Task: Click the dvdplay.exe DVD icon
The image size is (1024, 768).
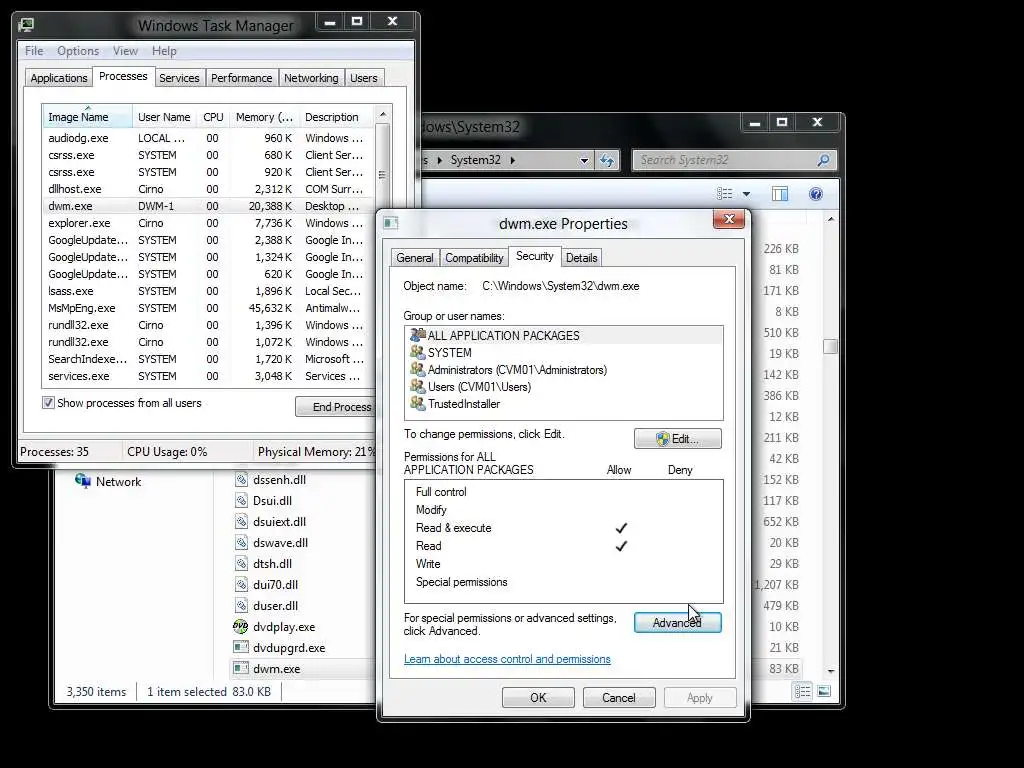Action: (x=240, y=626)
